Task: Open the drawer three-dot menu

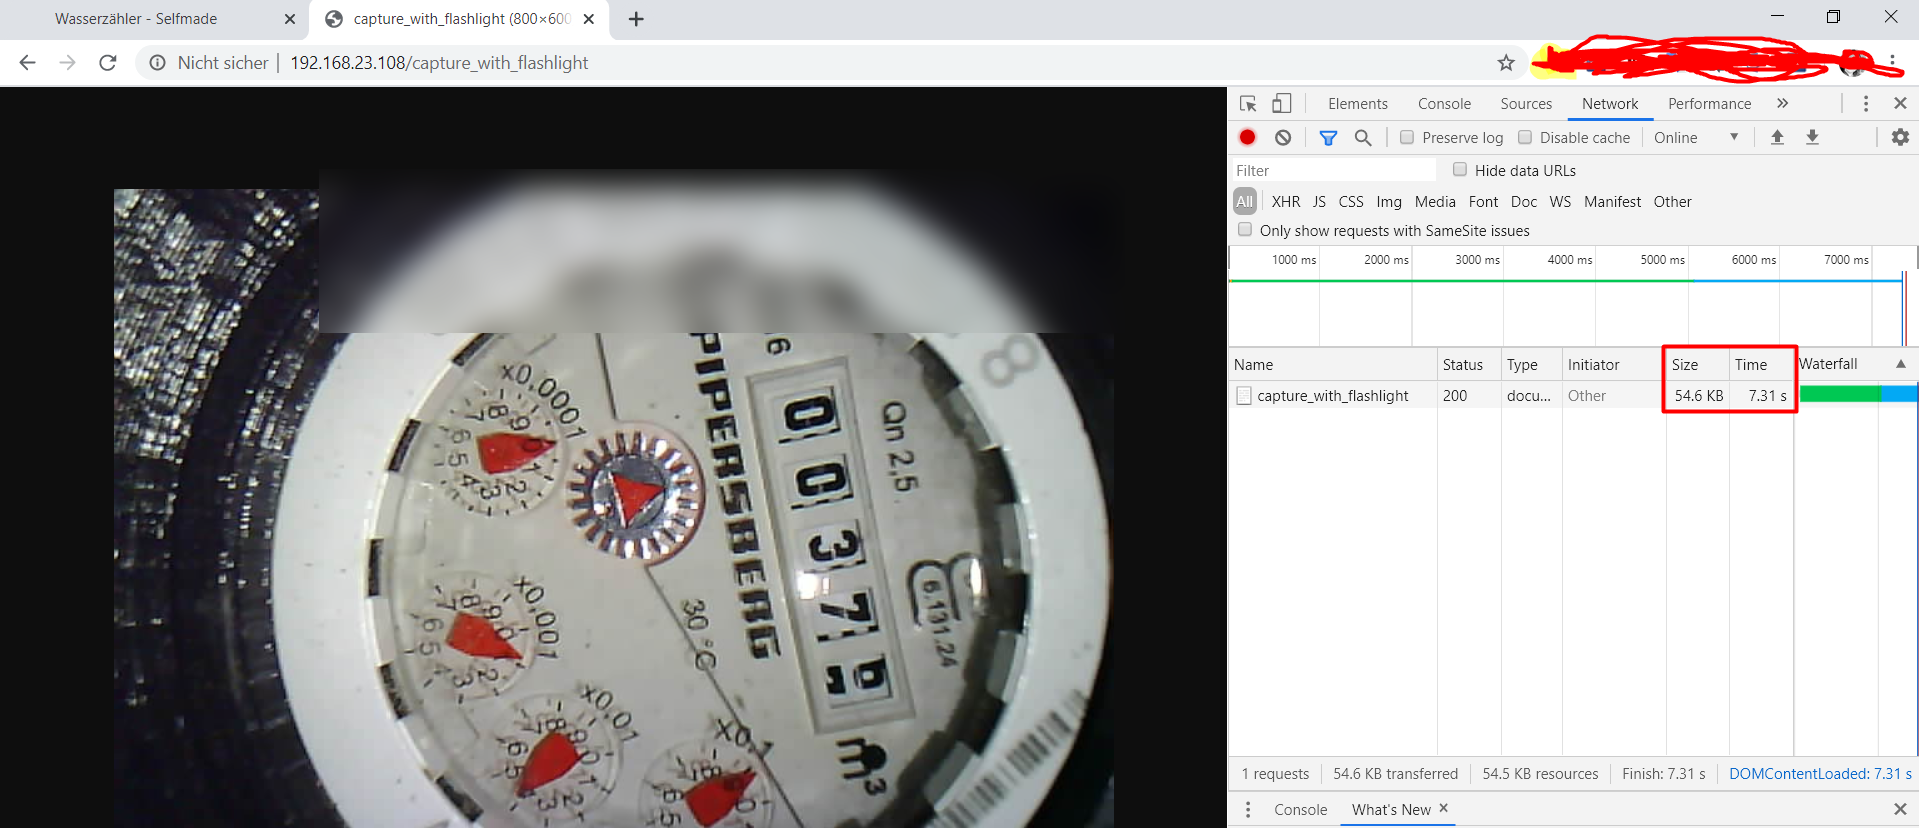Action: pyautogui.click(x=1248, y=809)
